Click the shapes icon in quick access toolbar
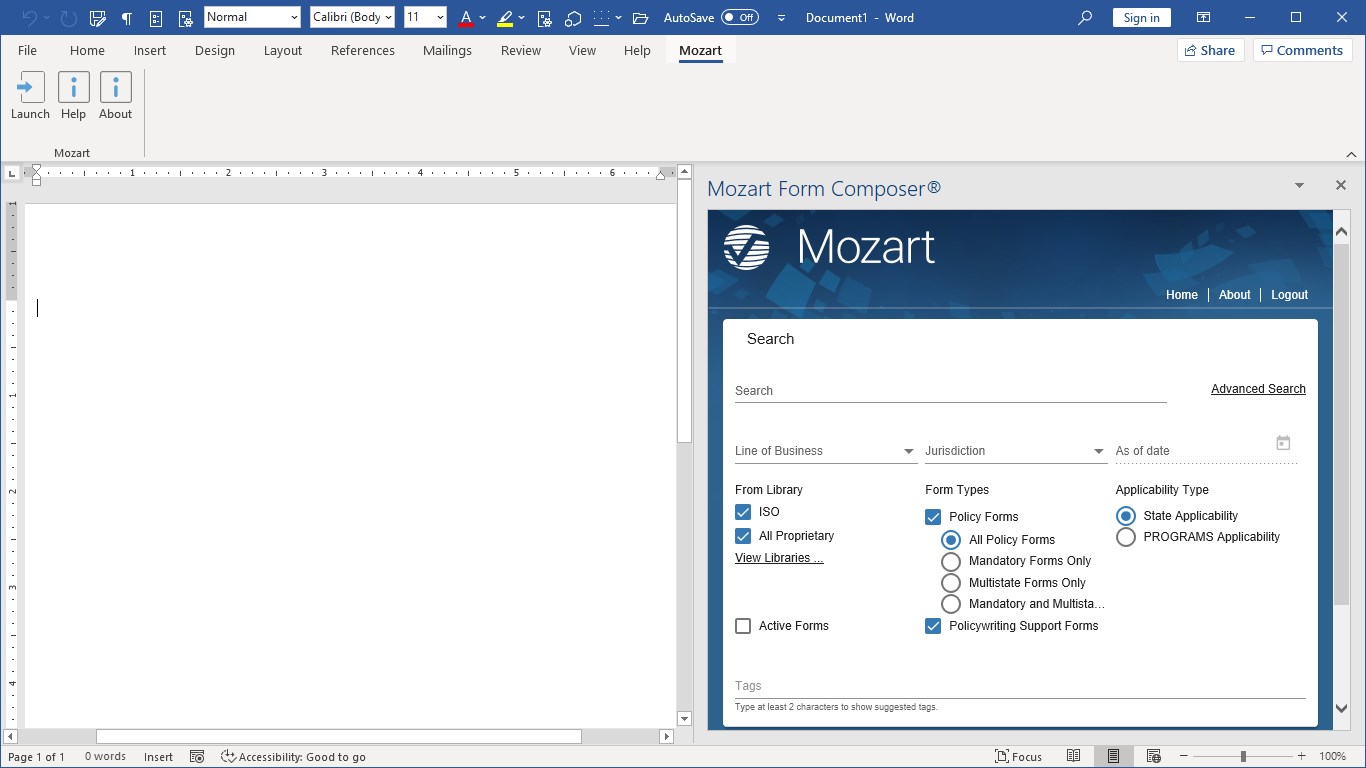This screenshot has width=1366, height=768. [x=573, y=18]
